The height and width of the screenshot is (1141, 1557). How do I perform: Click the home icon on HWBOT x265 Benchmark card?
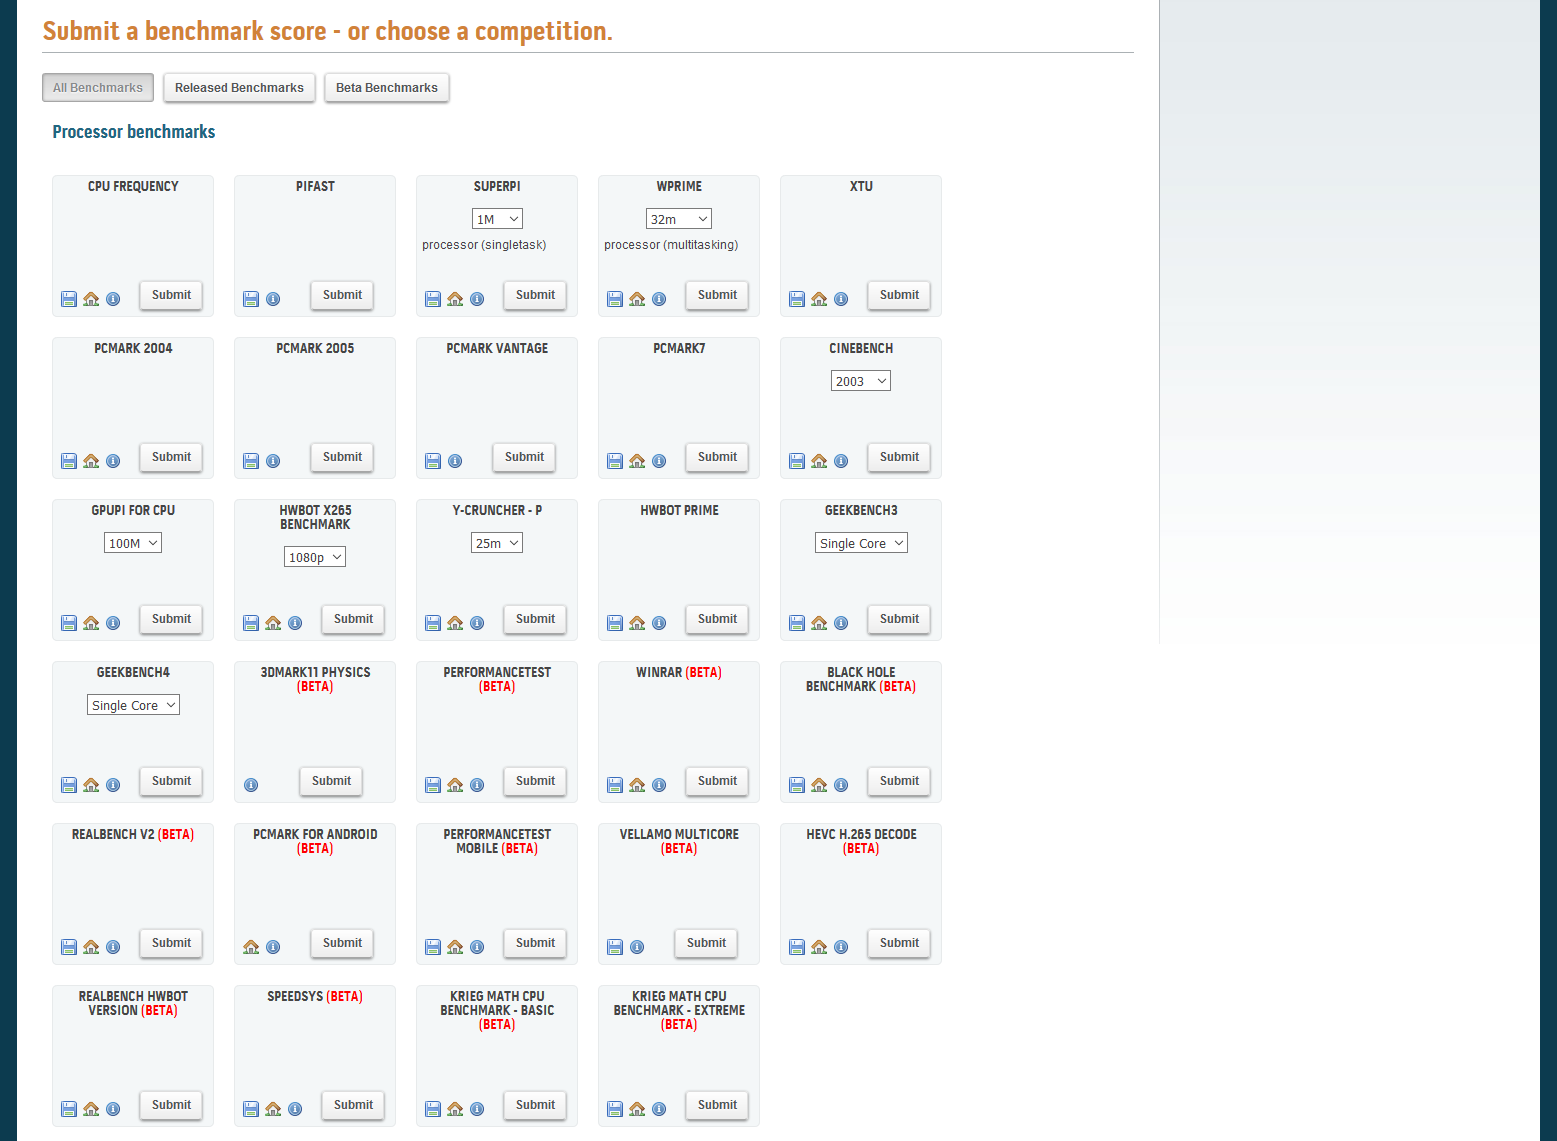point(273,623)
